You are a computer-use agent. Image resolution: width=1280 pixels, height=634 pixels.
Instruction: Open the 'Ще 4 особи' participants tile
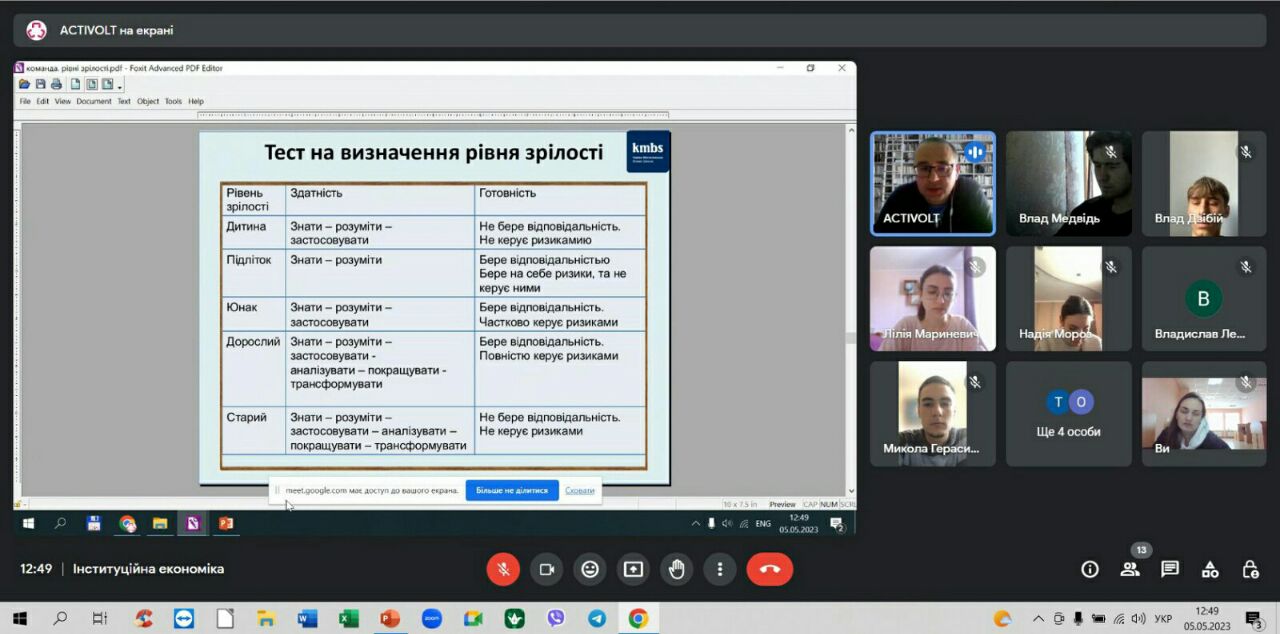click(x=1068, y=413)
